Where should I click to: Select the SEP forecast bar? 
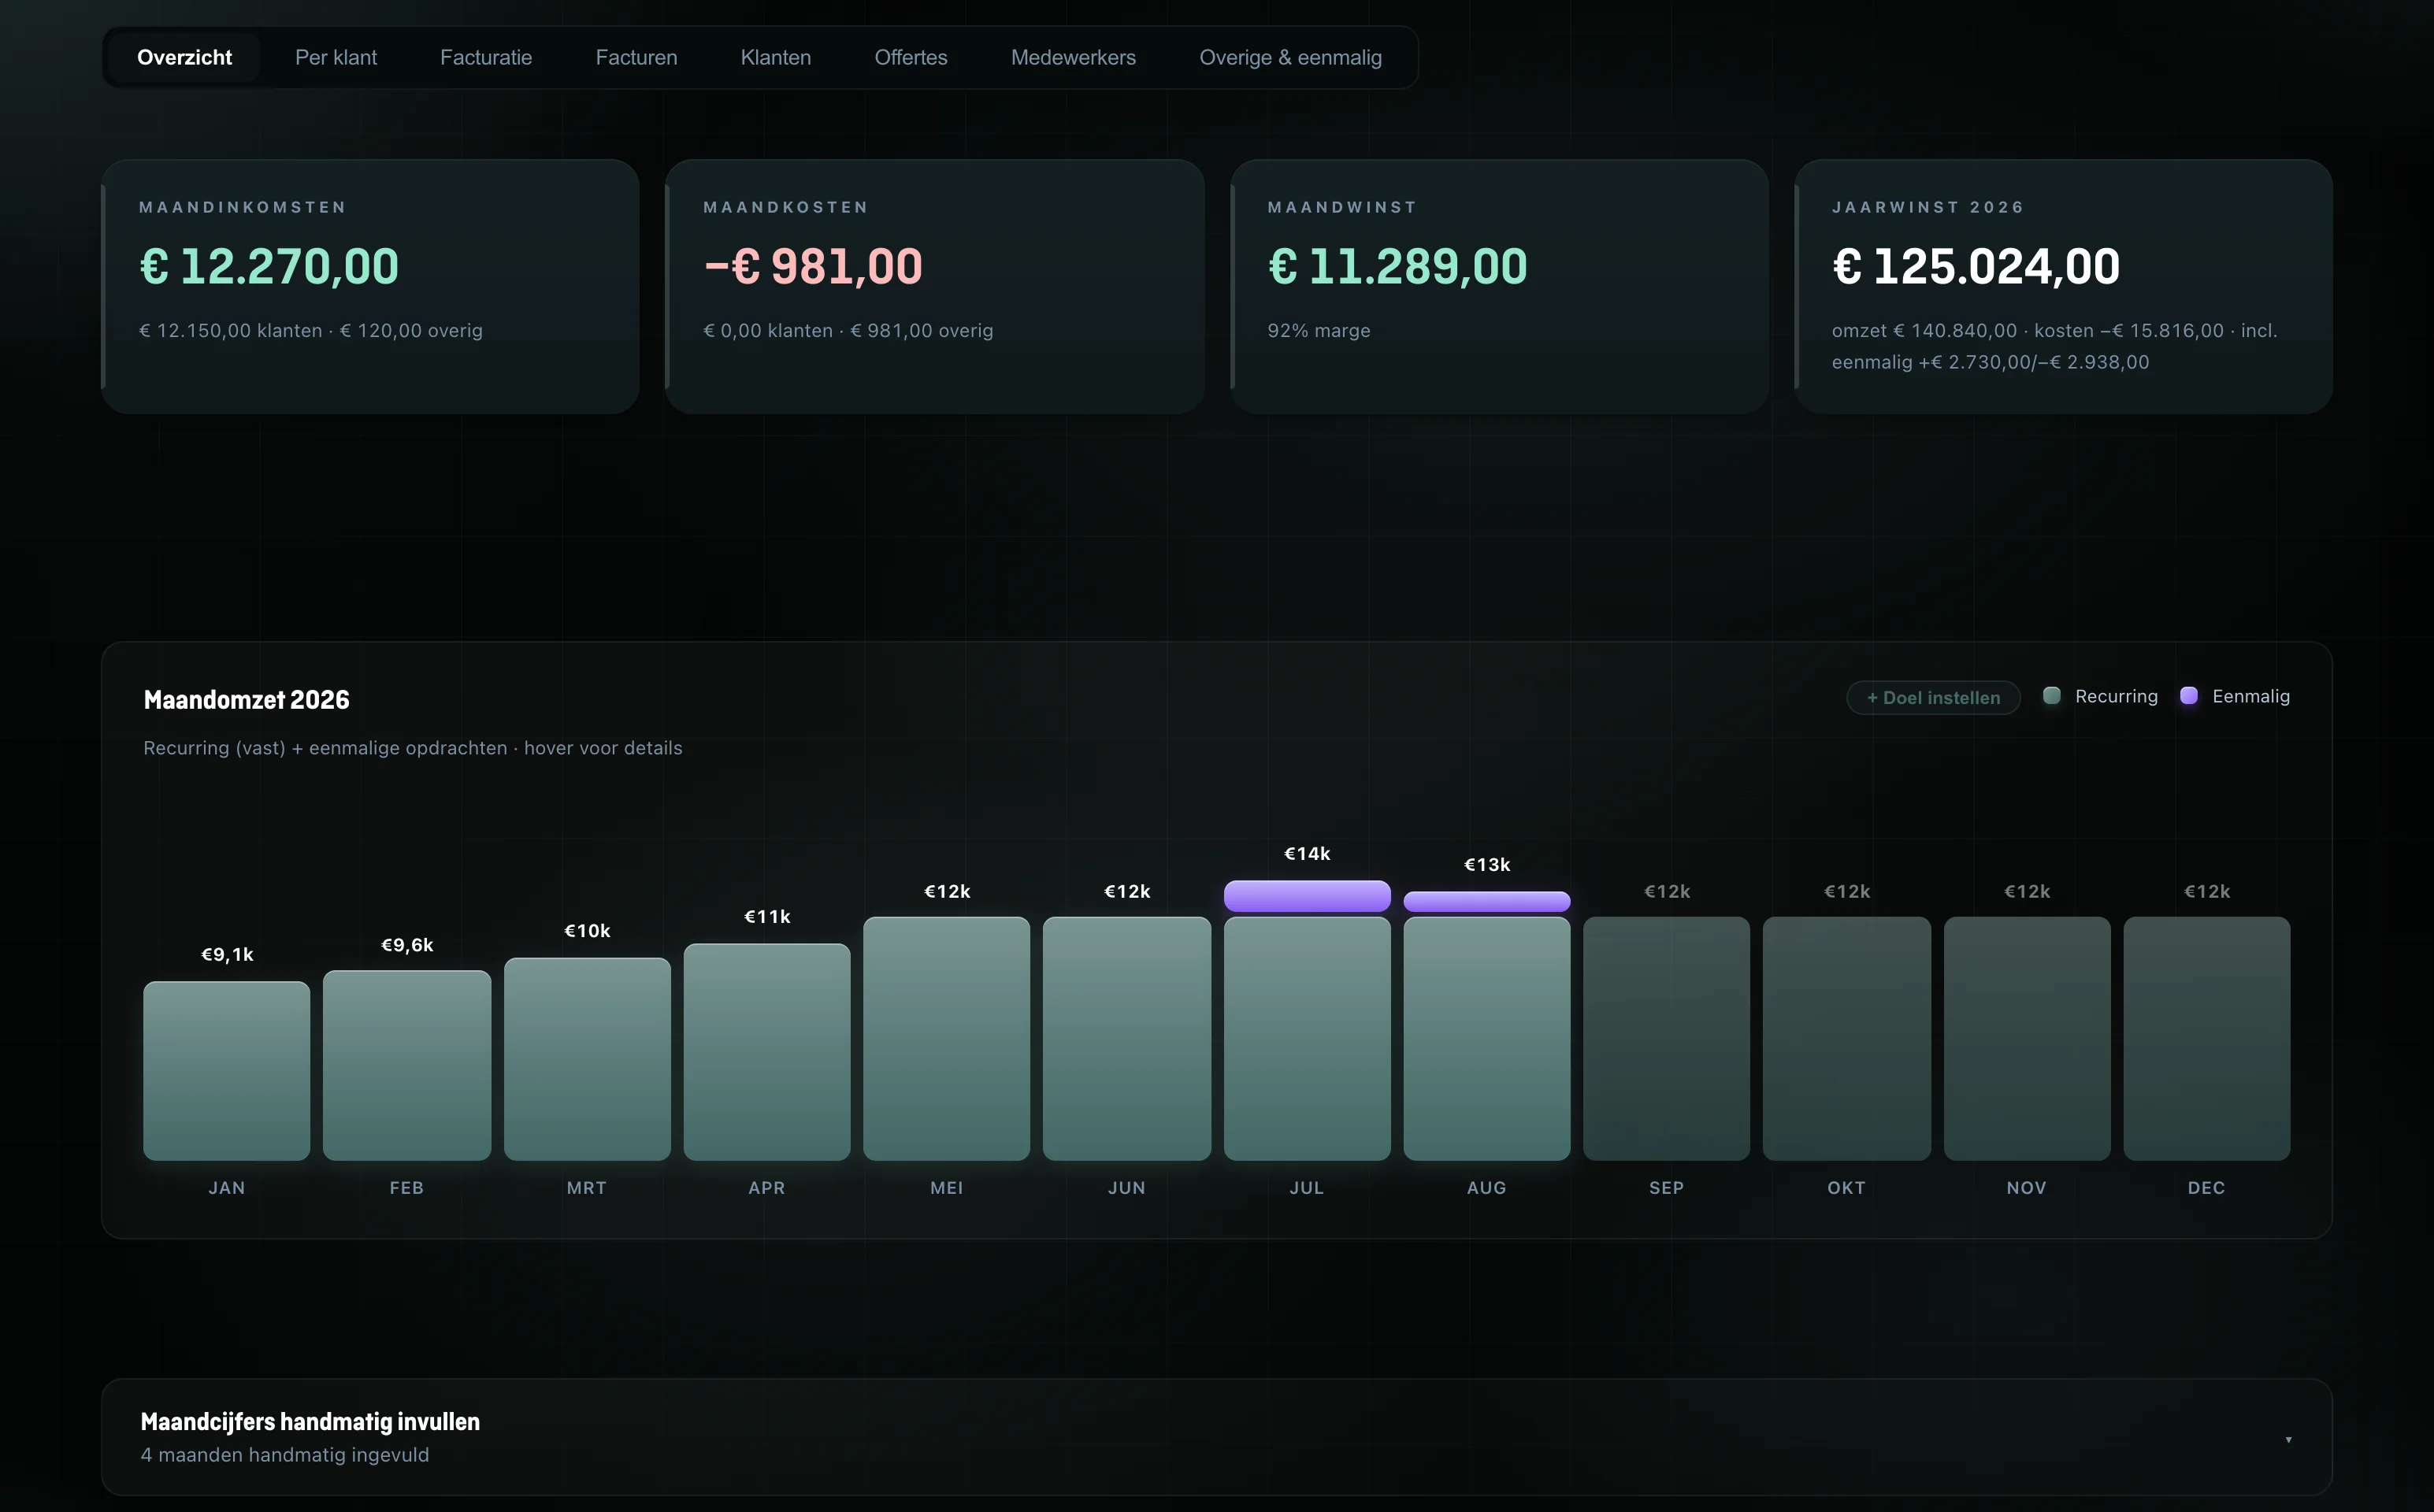(1667, 1038)
